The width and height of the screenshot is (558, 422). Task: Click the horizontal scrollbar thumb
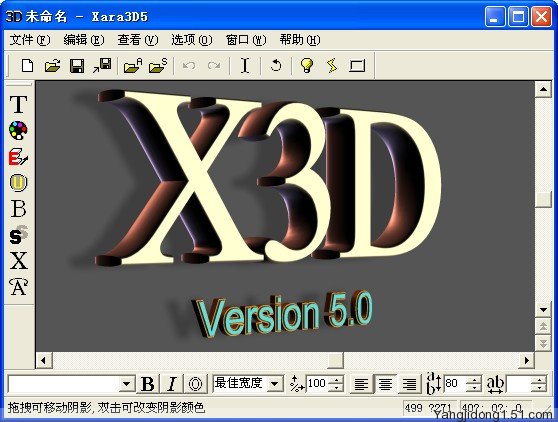(x=335, y=360)
